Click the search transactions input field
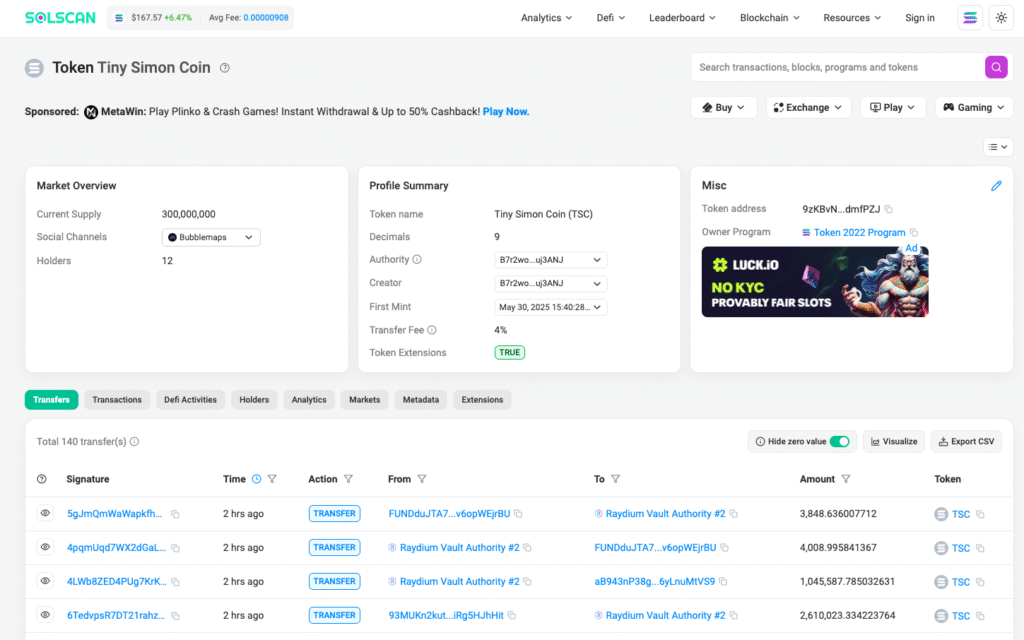Screen dimensions: 1024x640 [x=836, y=67]
